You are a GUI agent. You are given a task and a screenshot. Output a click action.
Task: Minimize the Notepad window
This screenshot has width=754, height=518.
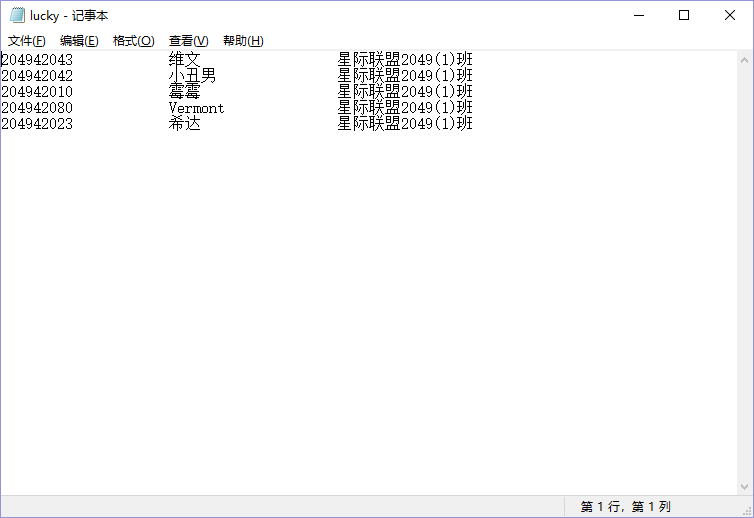pyautogui.click(x=639, y=15)
